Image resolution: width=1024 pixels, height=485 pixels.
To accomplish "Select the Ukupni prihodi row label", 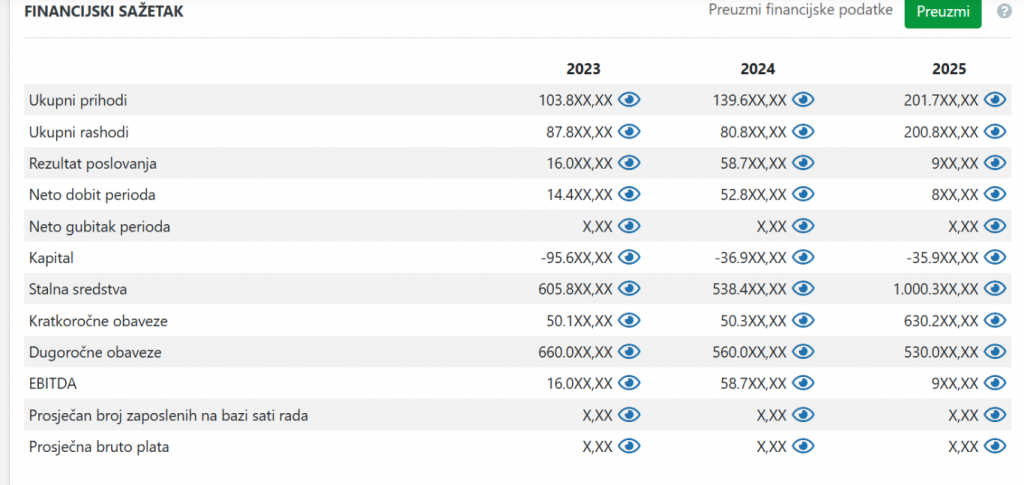I will (78, 100).
